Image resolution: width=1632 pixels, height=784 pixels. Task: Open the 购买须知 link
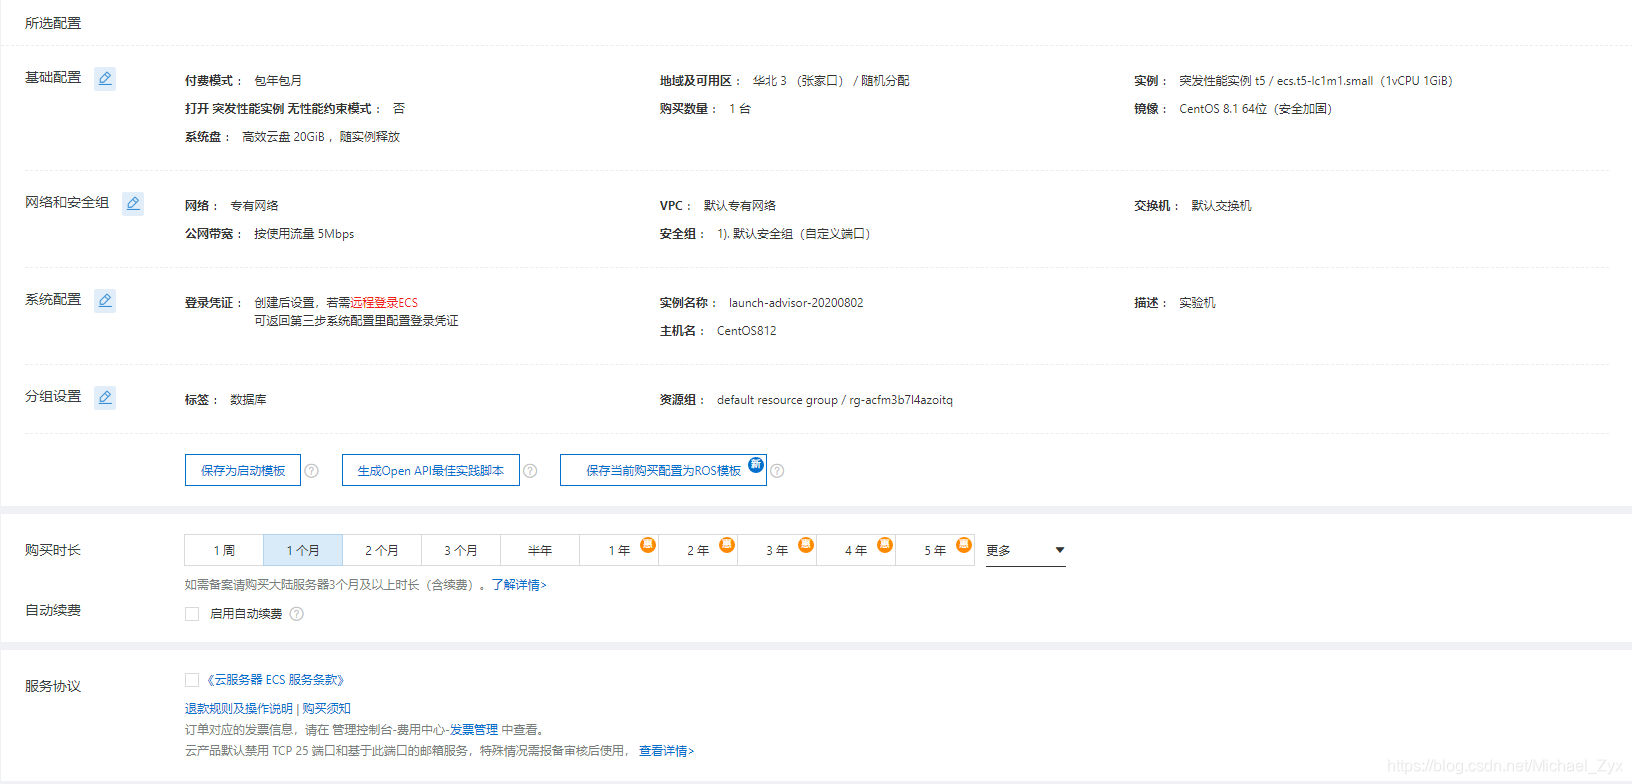pos(326,709)
